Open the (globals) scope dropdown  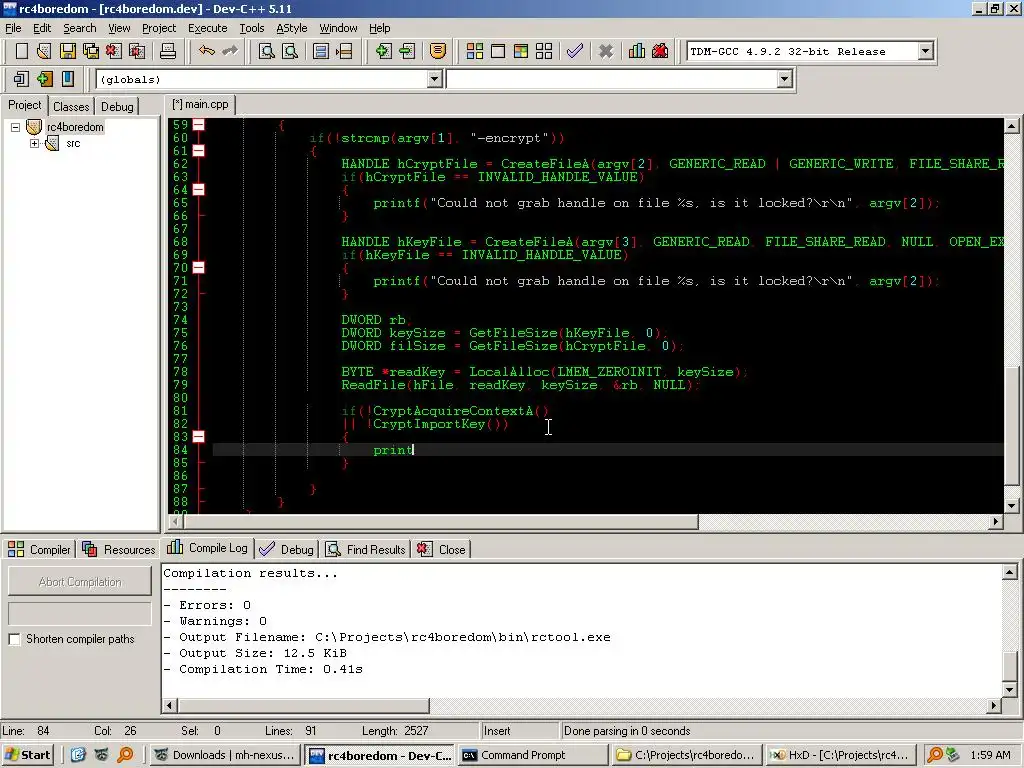tap(434, 79)
